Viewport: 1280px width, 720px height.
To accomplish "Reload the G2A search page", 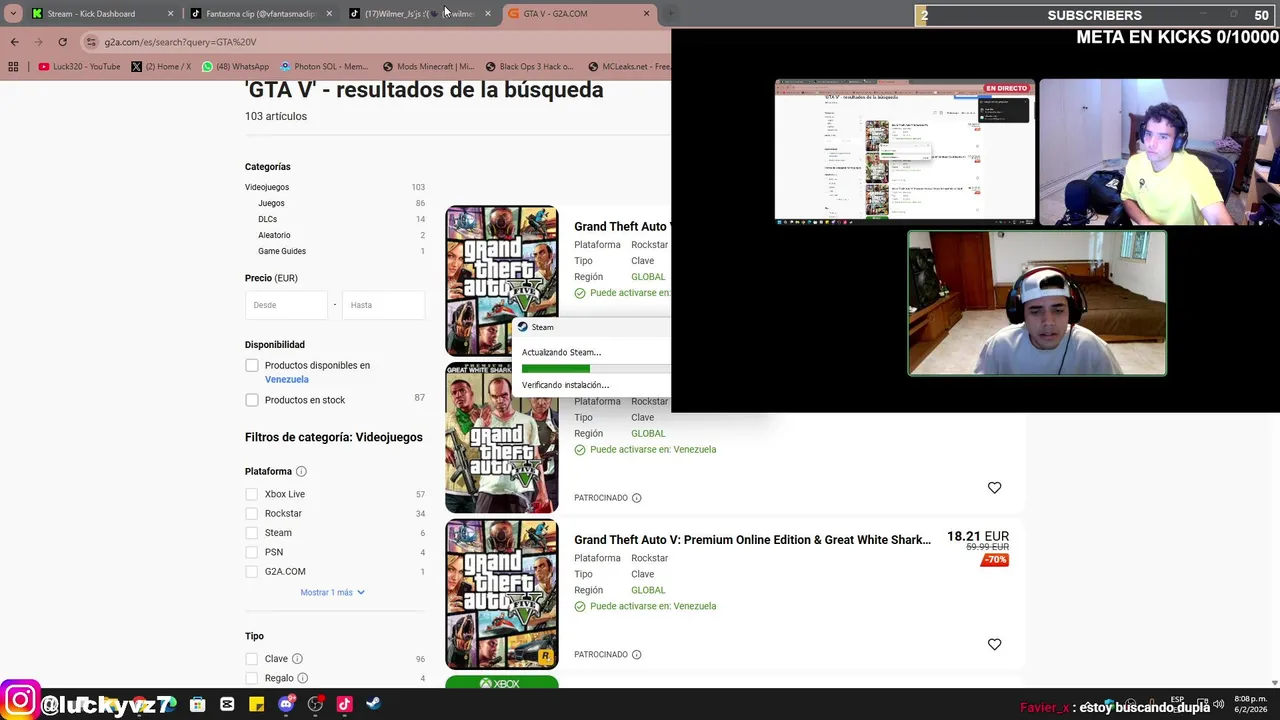I will coord(62,42).
